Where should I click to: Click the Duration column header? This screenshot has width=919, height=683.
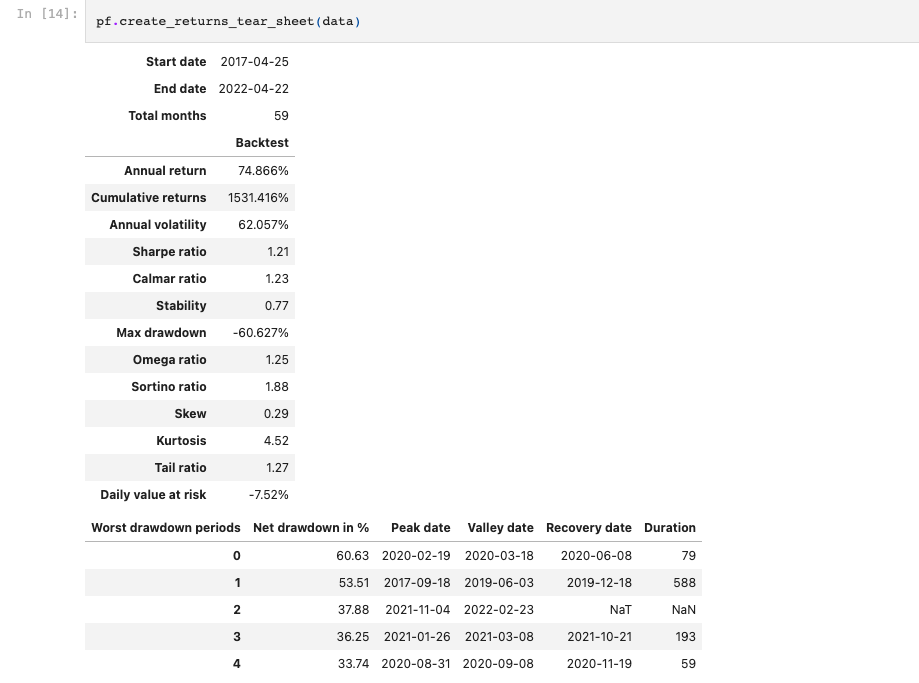click(x=670, y=527)
